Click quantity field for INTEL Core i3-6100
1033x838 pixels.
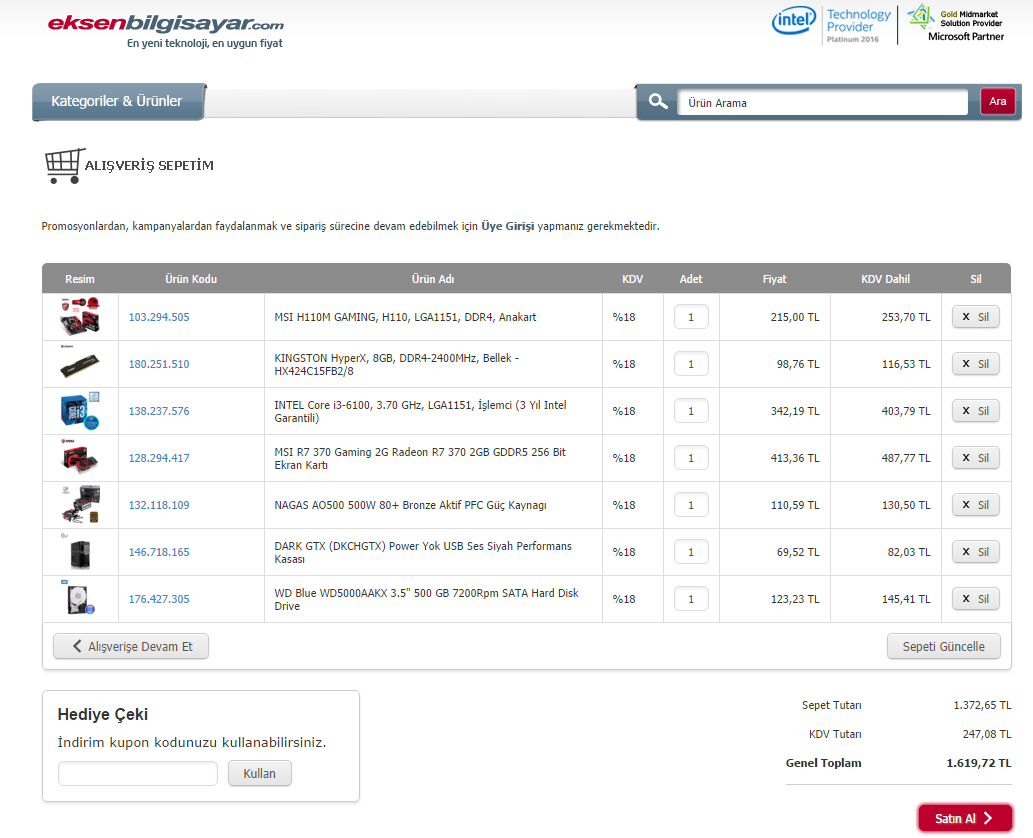click(x=691, y=411)
